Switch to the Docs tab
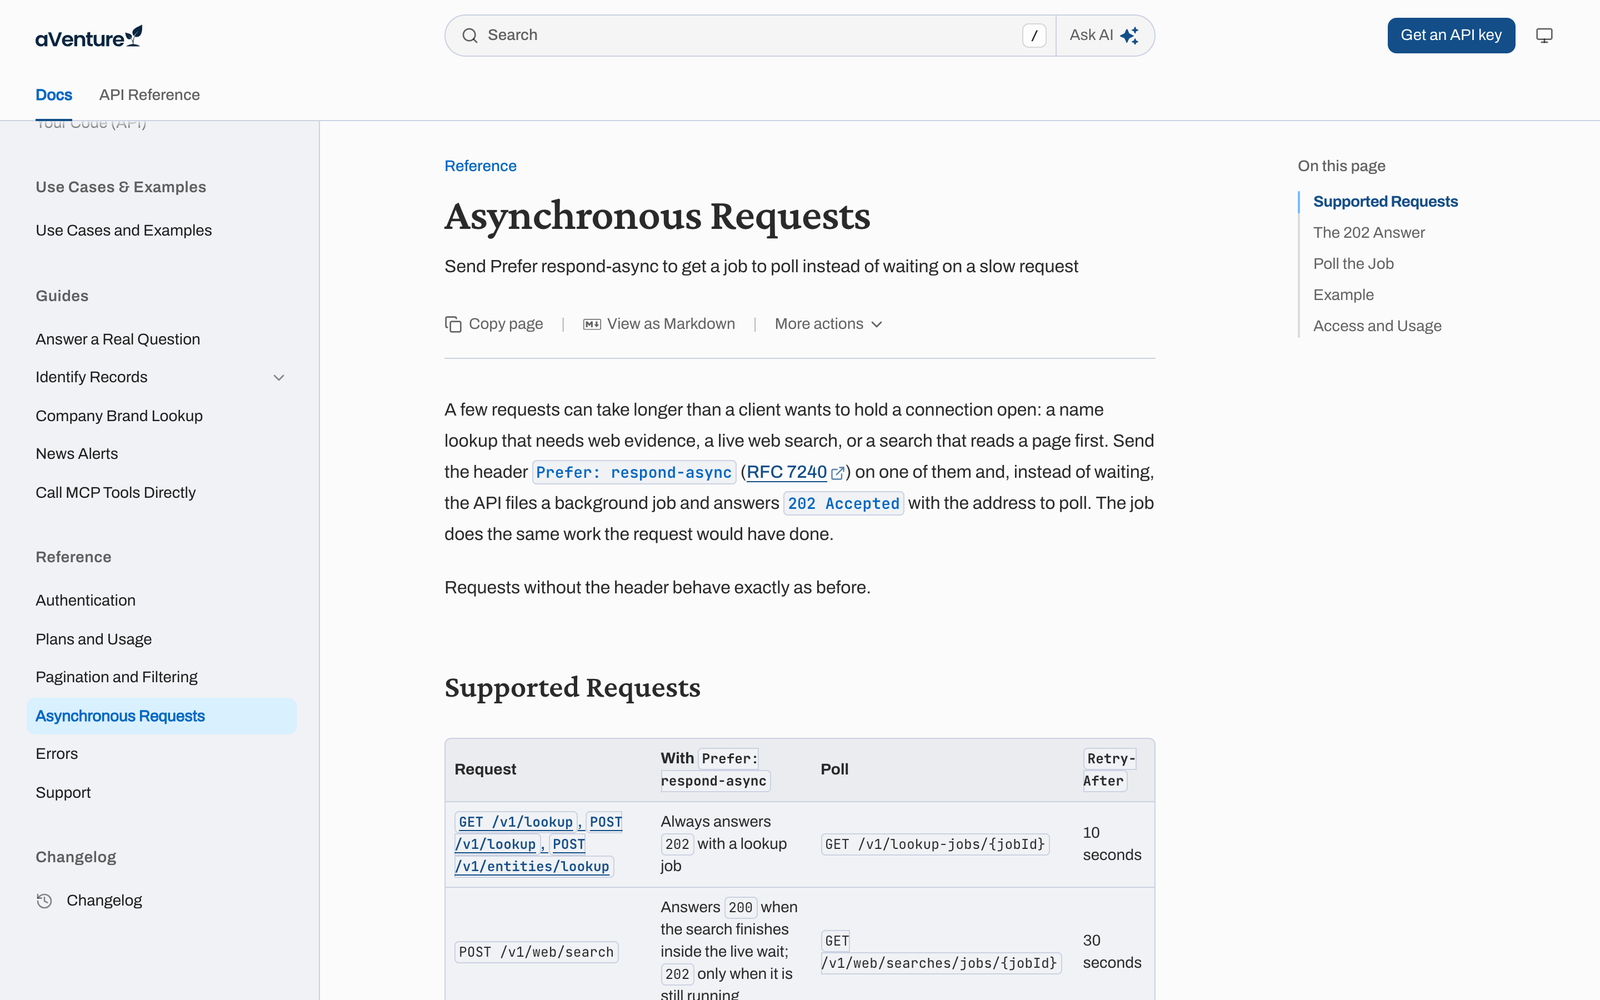The image size is (1600, 1000). 54,95
